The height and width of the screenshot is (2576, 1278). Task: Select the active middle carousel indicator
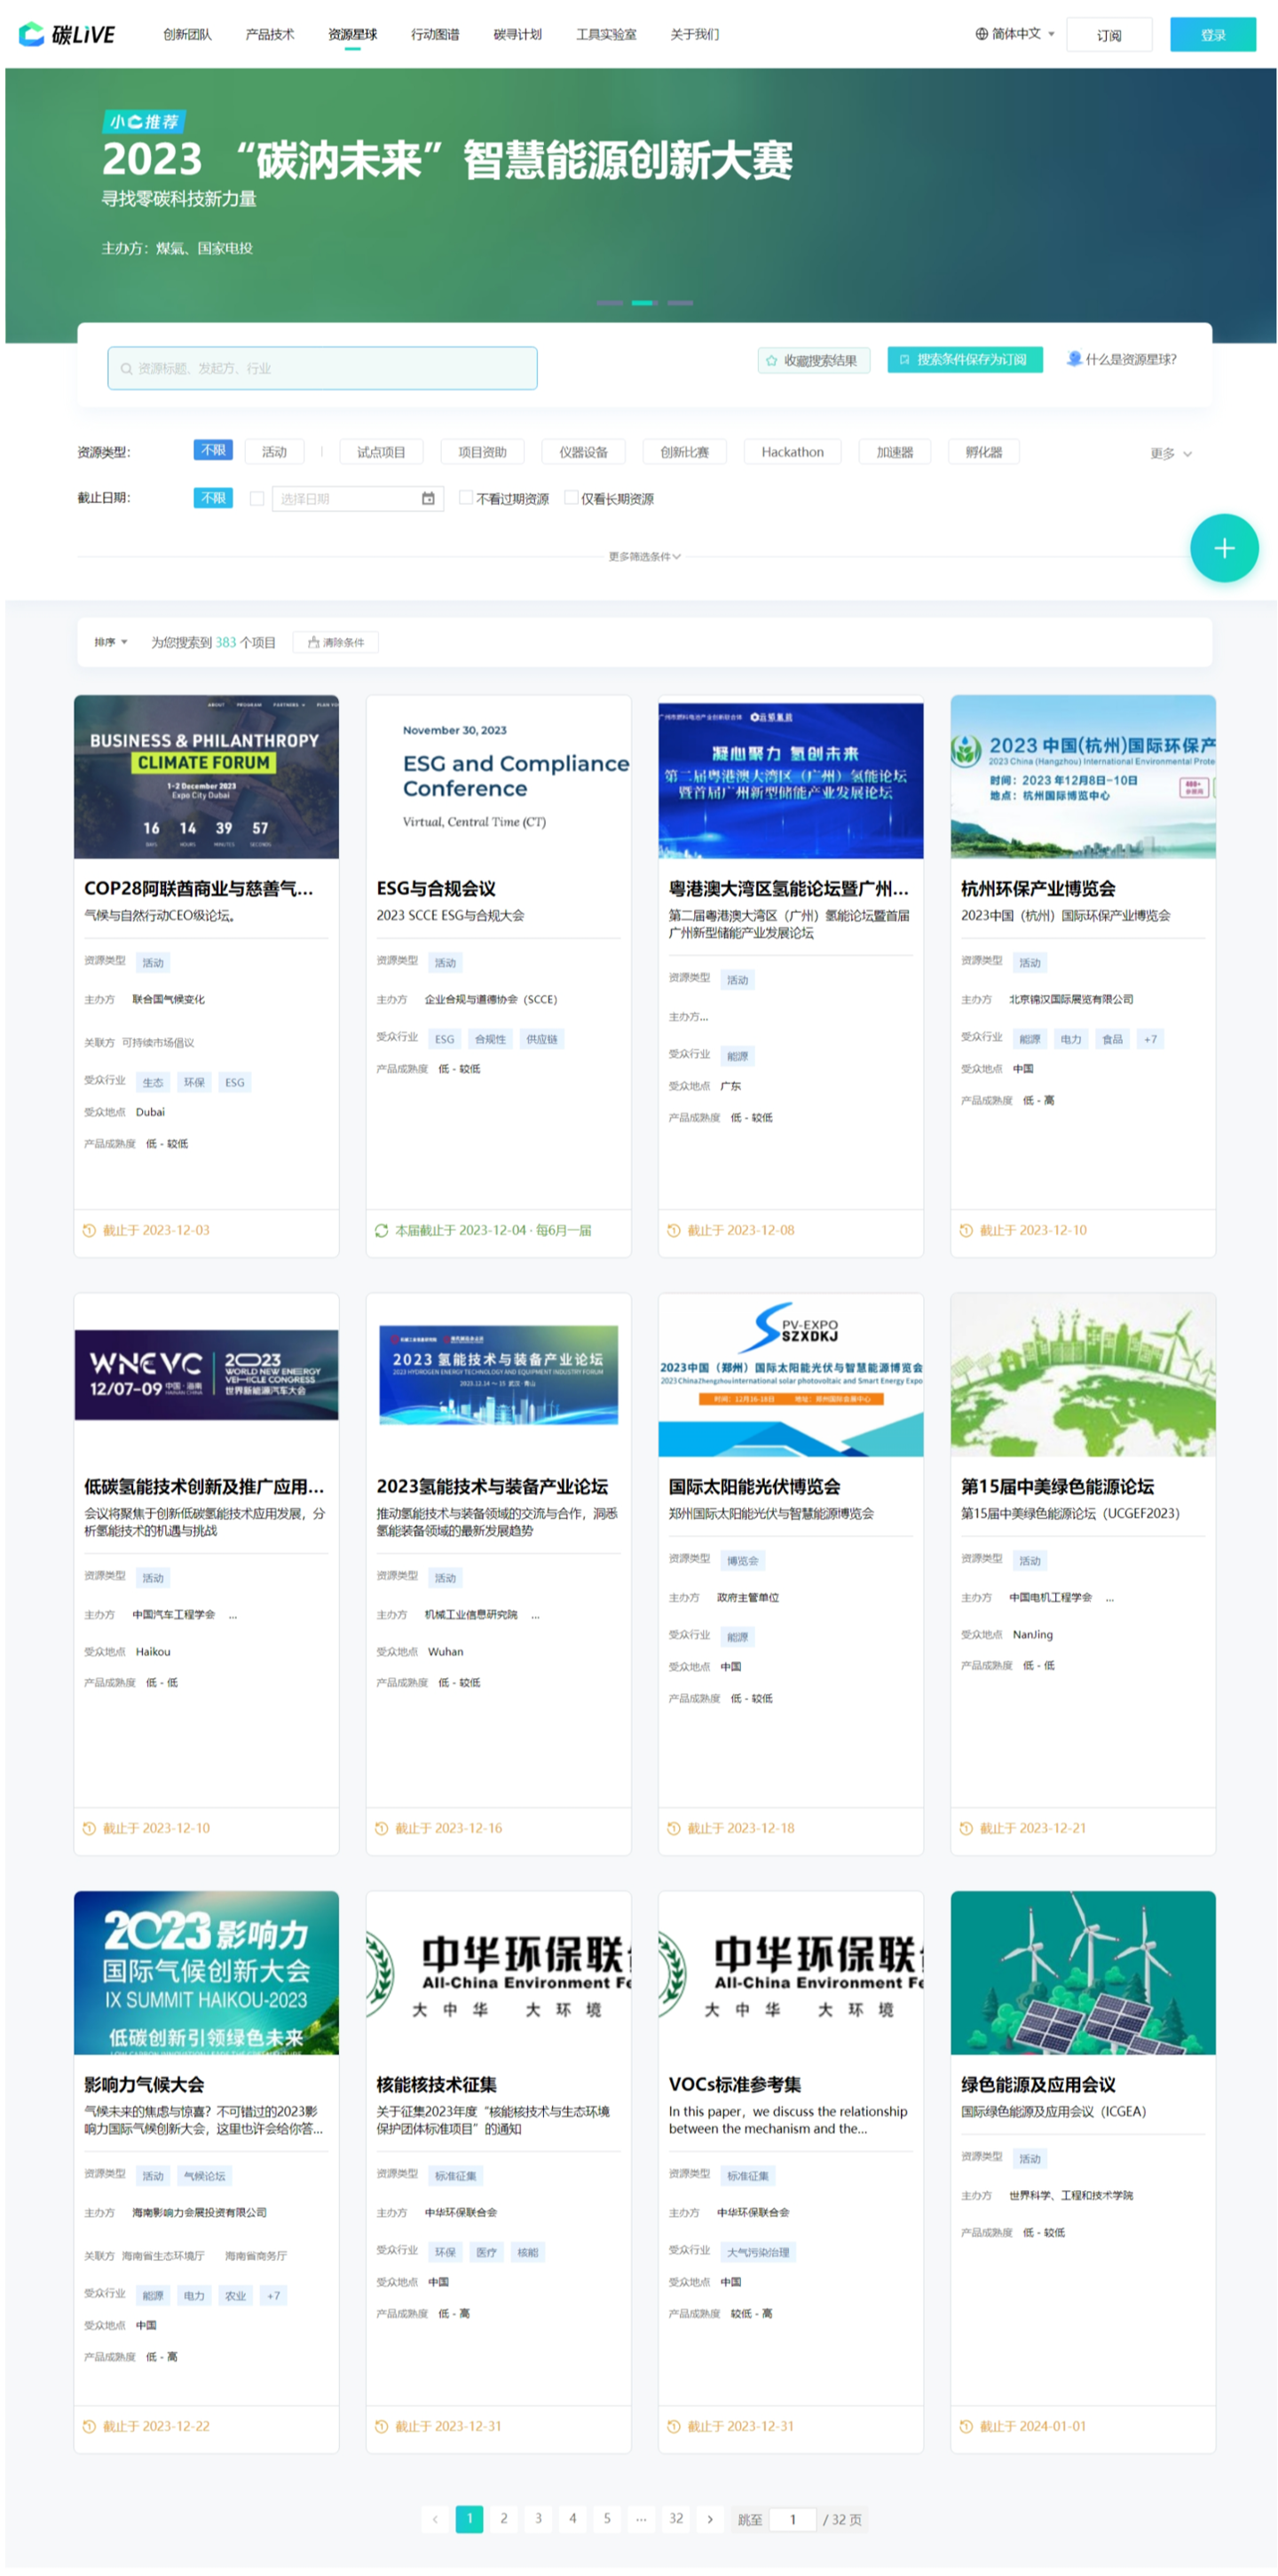[645, 303]
